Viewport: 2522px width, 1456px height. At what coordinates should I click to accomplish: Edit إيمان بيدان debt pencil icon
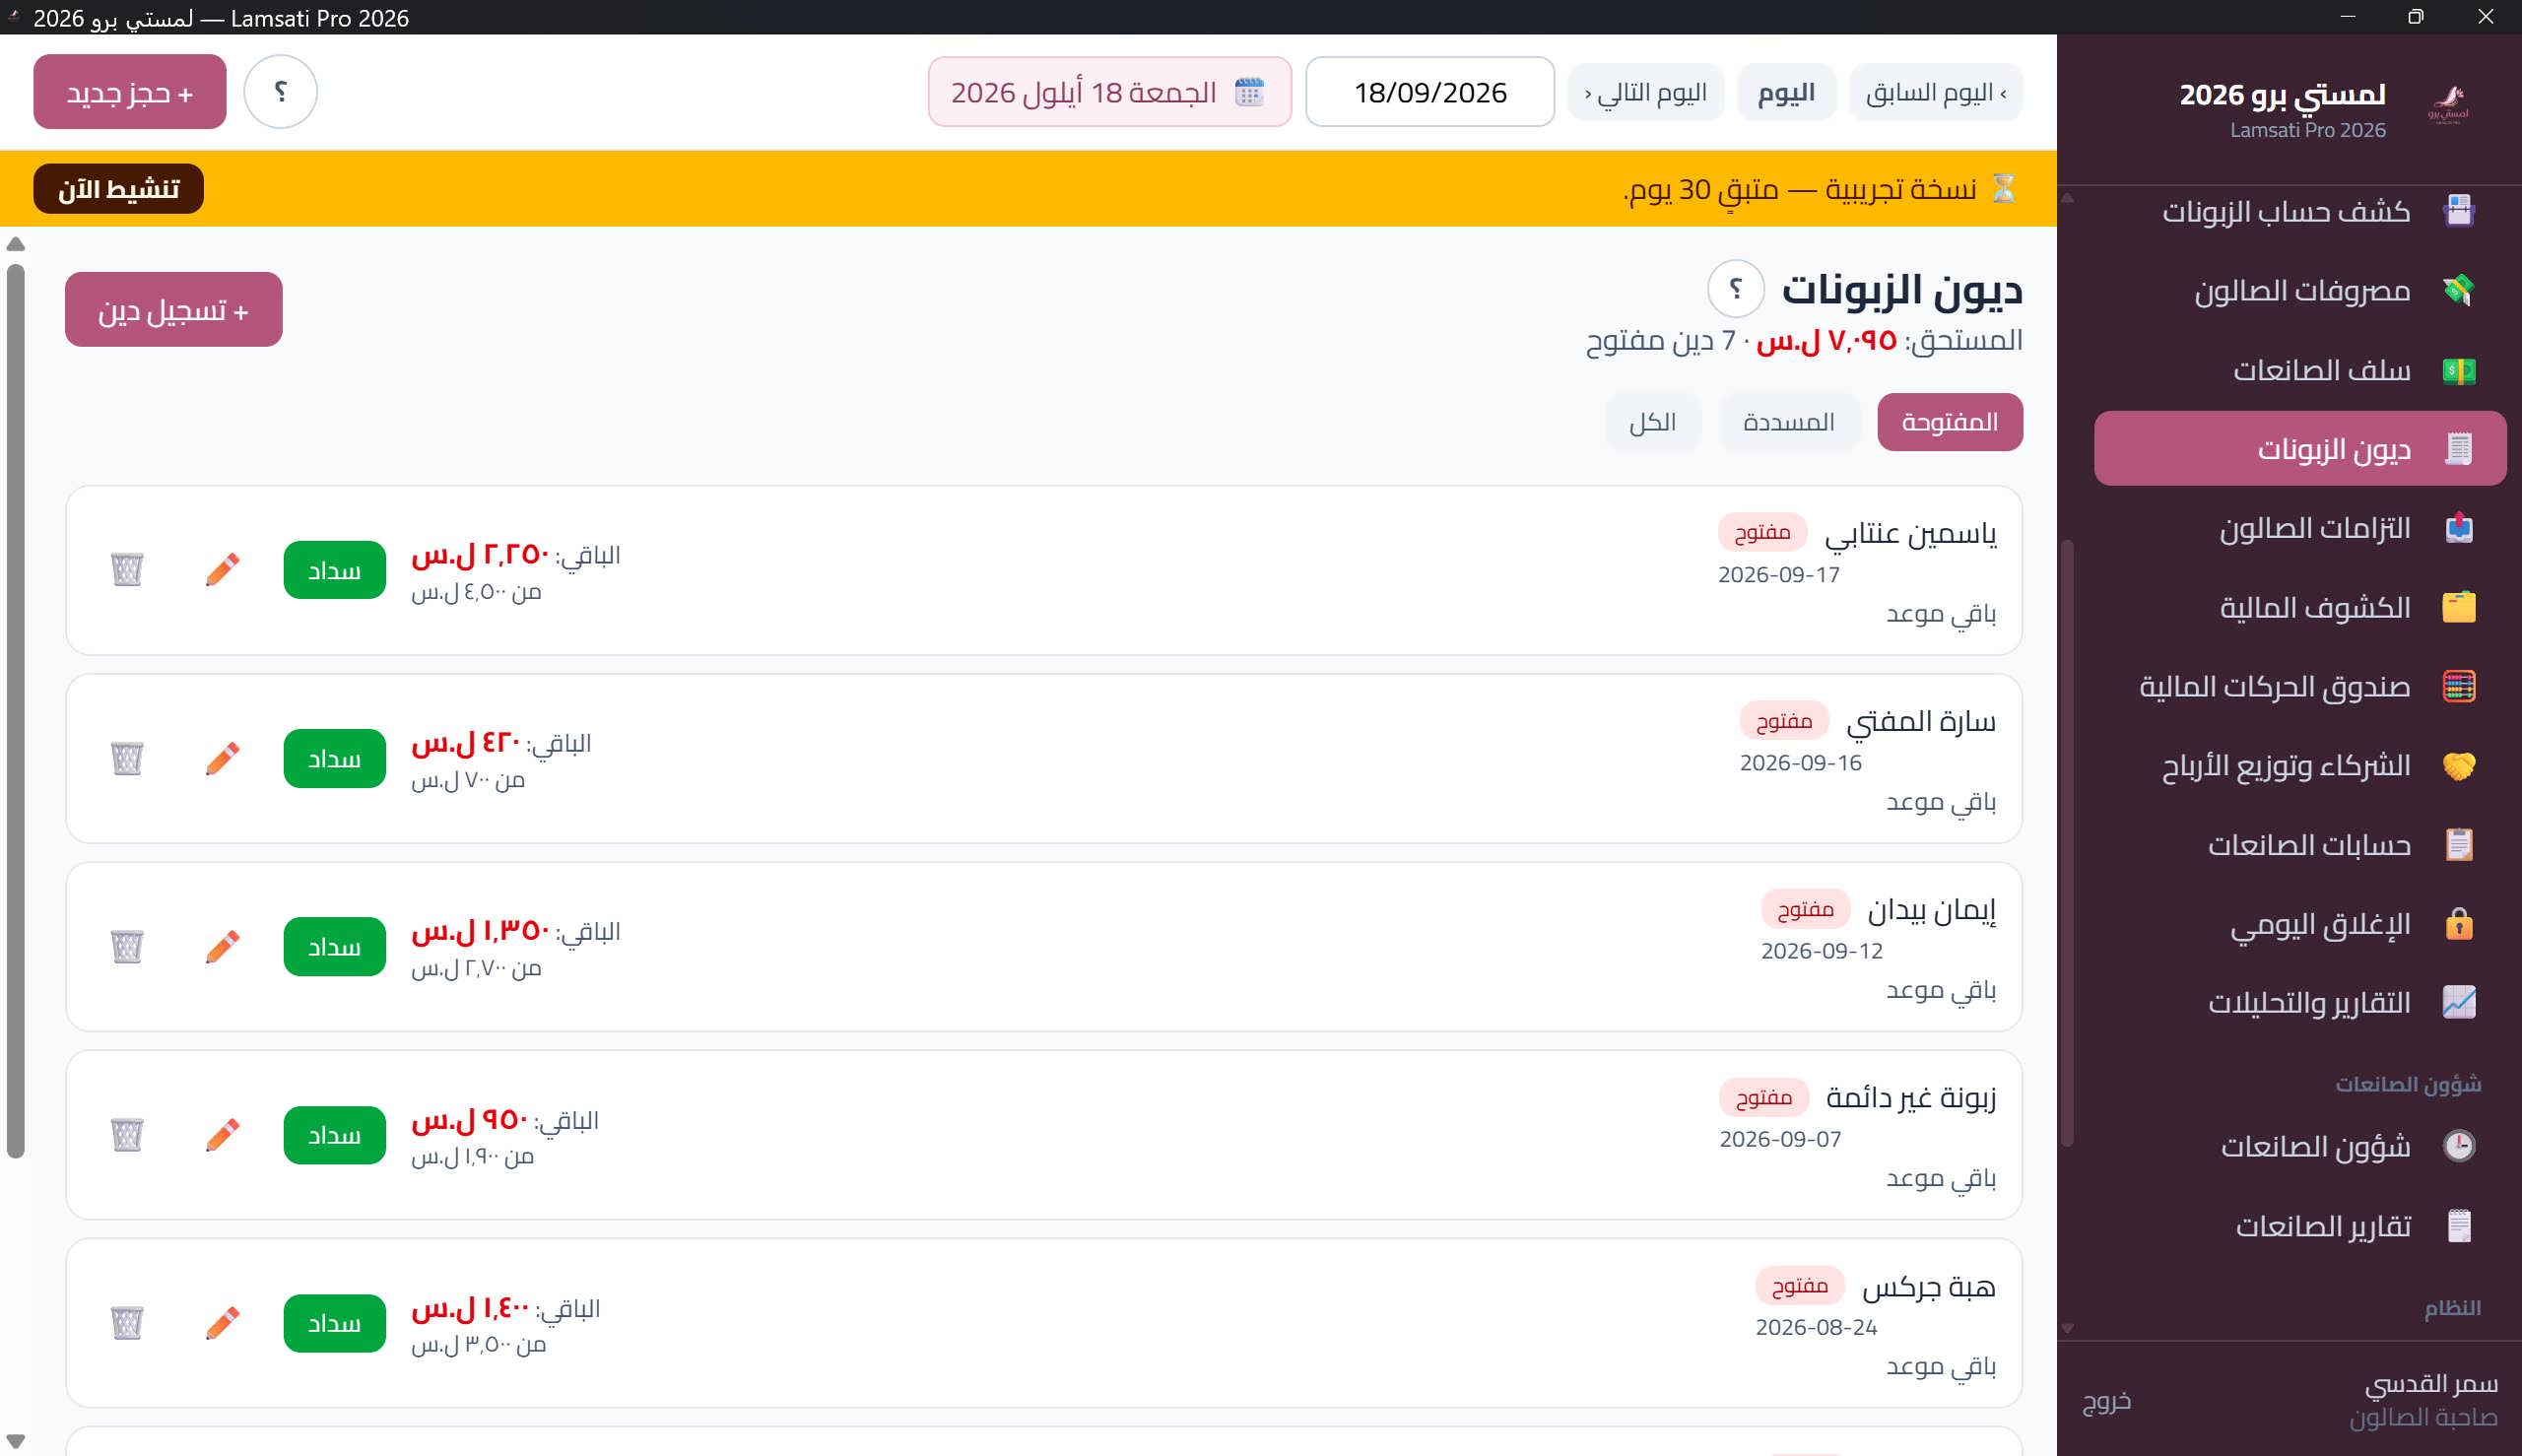point(223,946)
